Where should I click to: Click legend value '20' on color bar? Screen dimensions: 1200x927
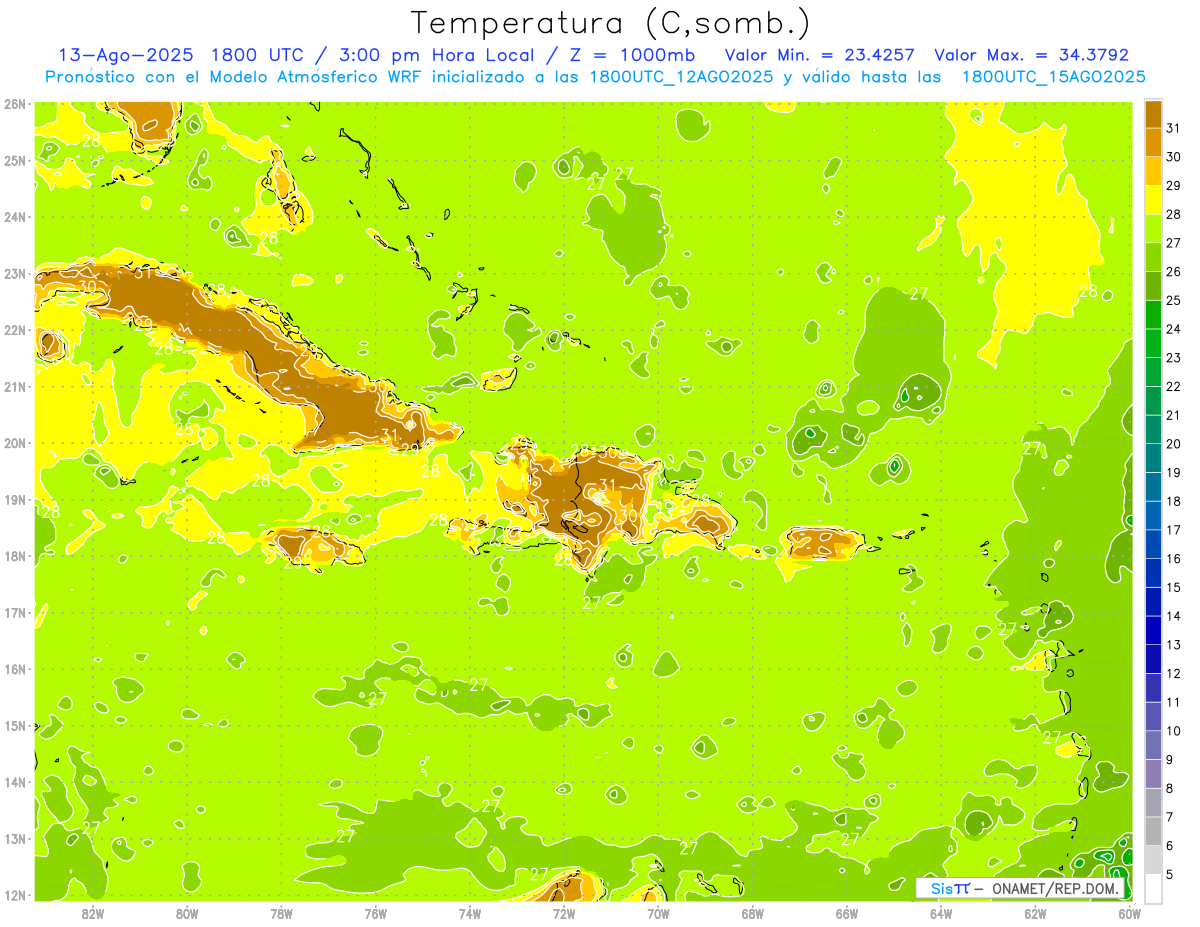click(x=1173, y=444)
